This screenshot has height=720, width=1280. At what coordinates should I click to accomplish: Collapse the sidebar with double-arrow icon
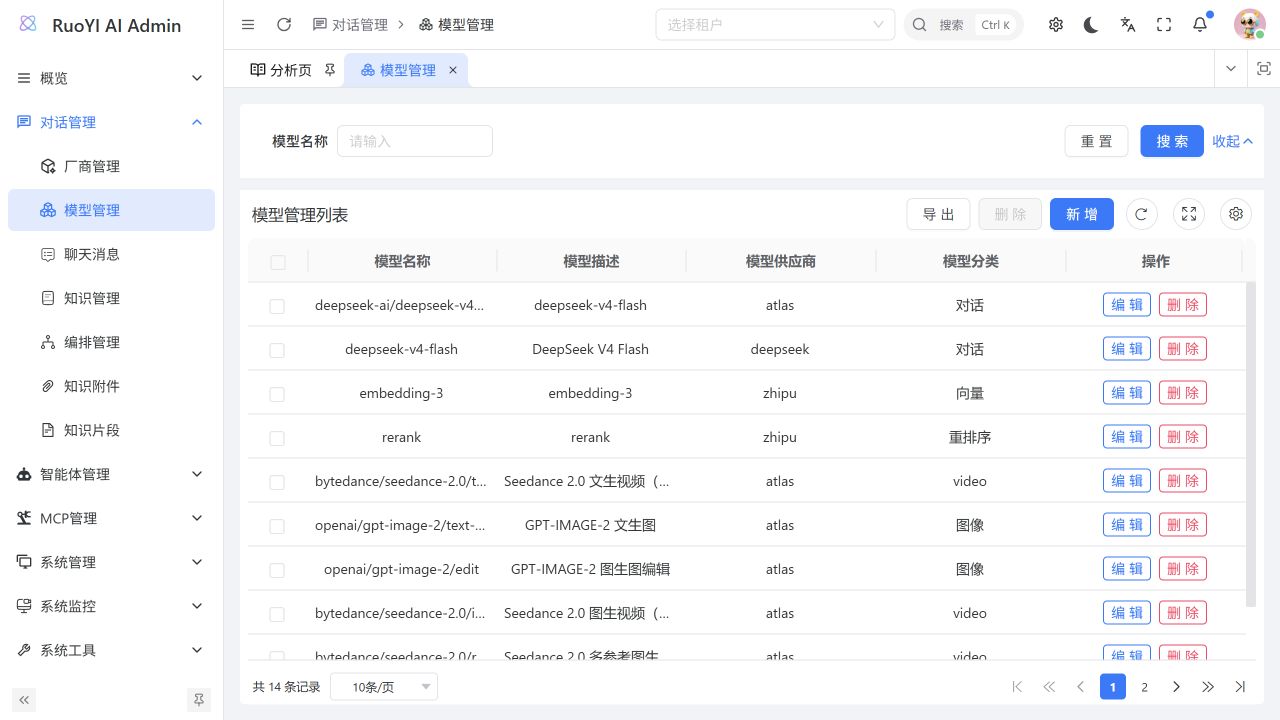pos(24,700)
